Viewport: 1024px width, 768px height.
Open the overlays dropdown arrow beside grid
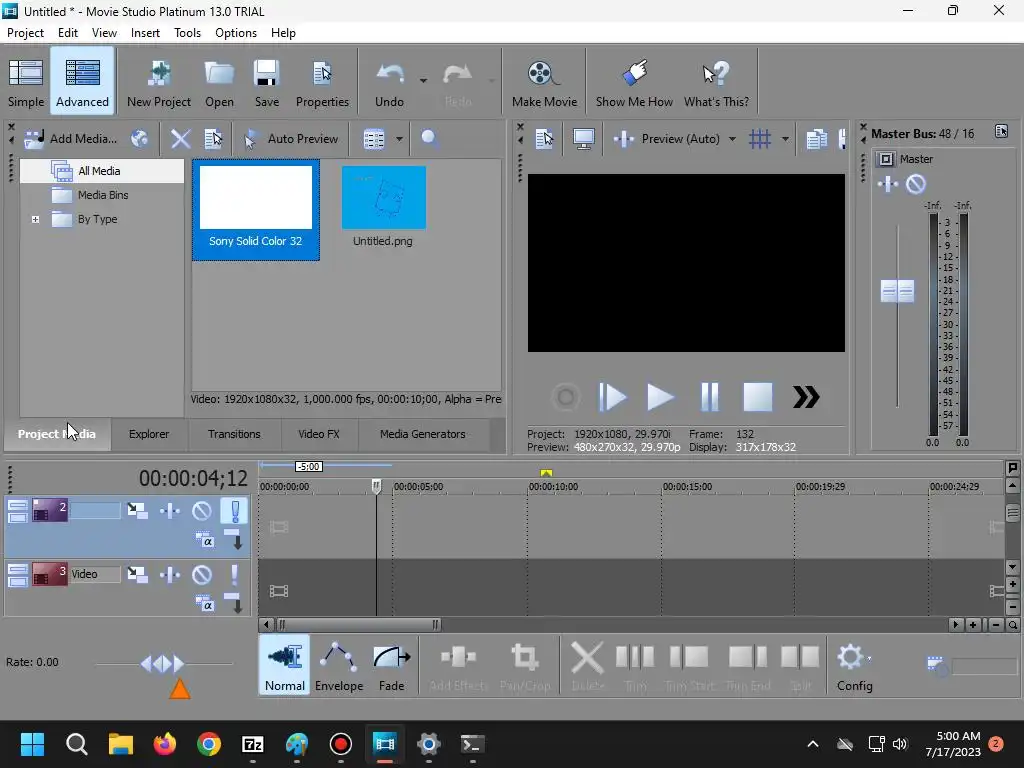[785, 138]
